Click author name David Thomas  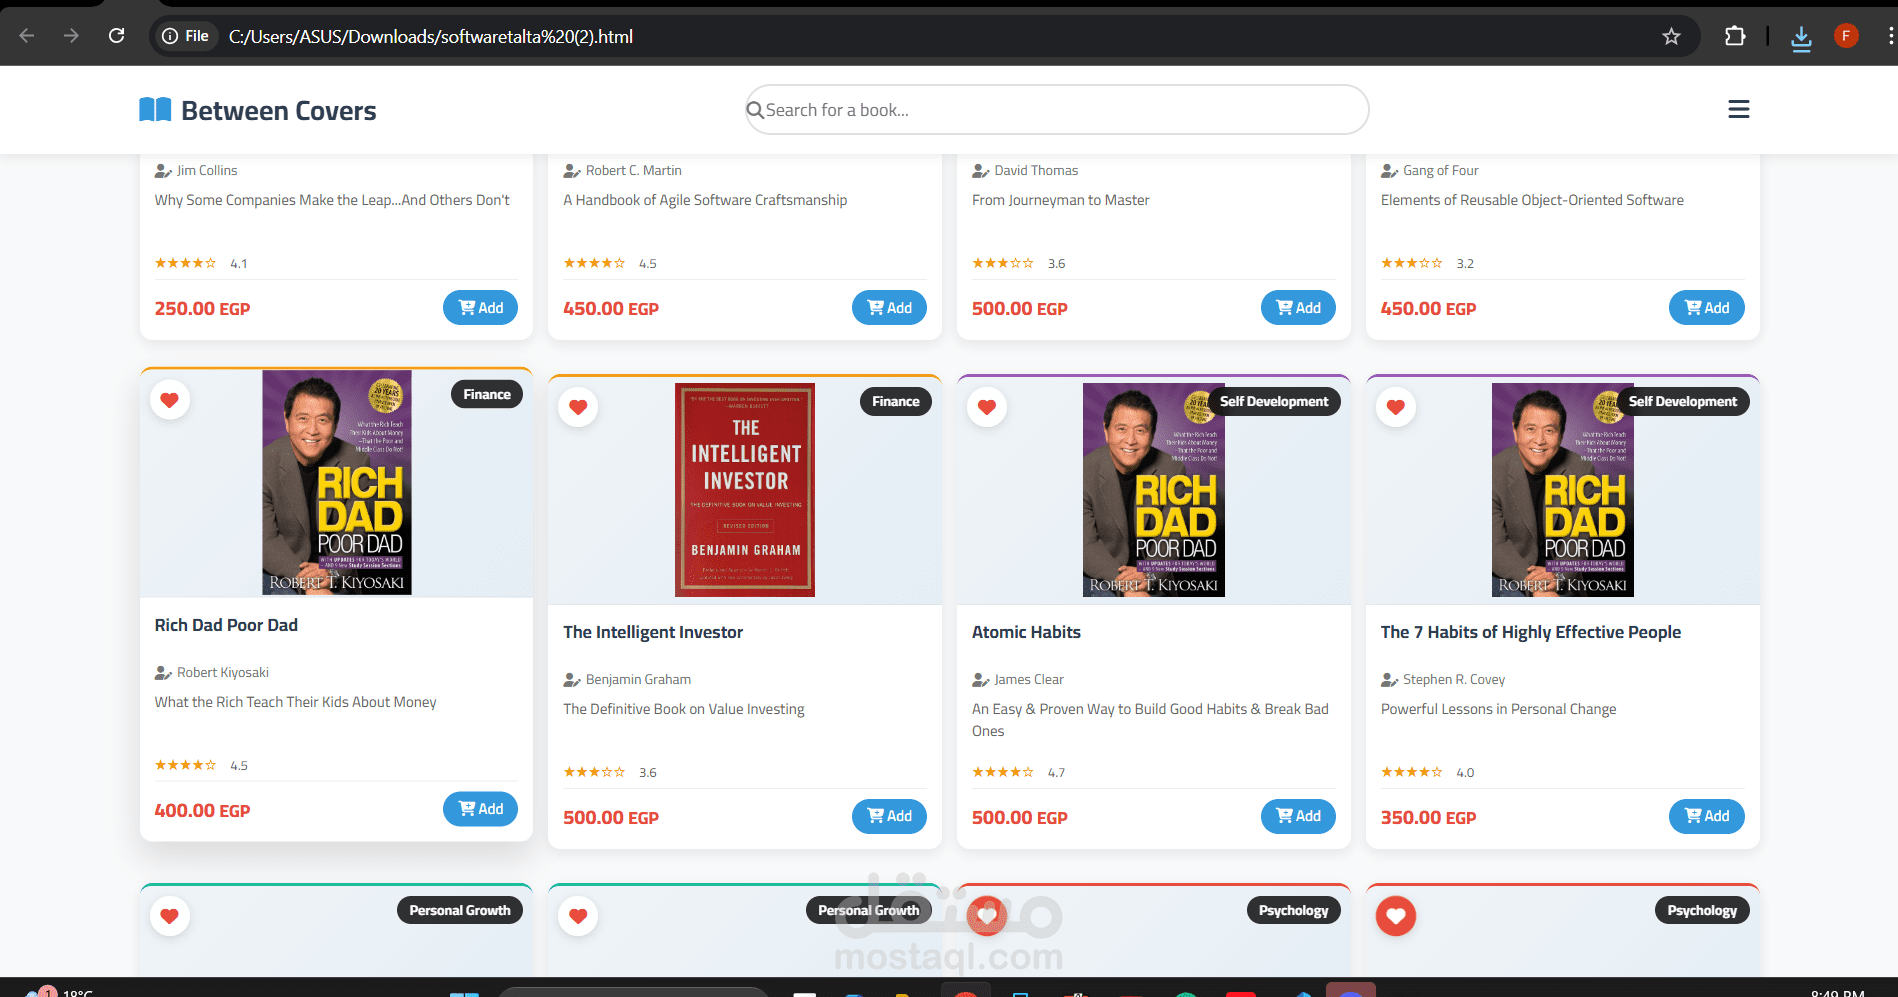pos(1036,170)
